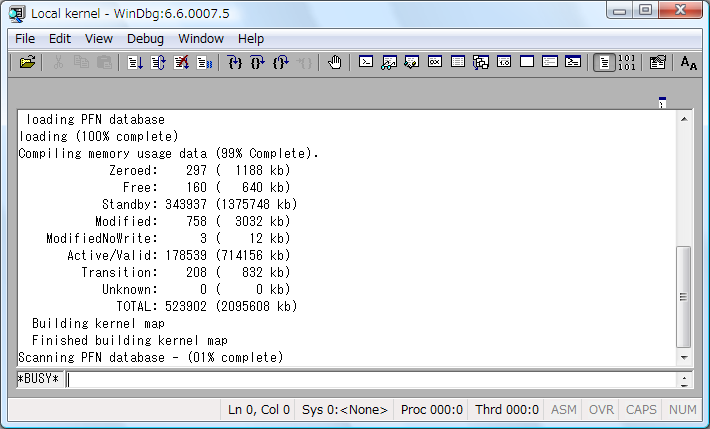This screenshot has height=429, width=710.
Task: Click the Break execution icon
Action: click(204, 62)
